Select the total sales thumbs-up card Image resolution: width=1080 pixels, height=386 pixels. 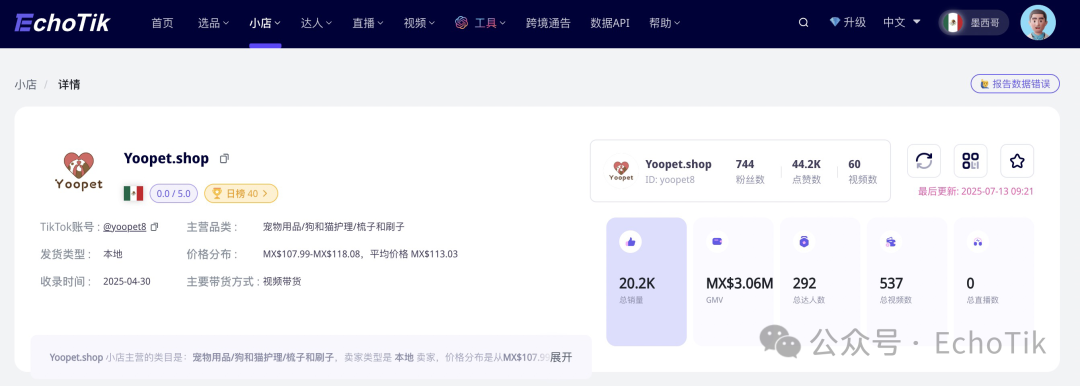[646, 281]
